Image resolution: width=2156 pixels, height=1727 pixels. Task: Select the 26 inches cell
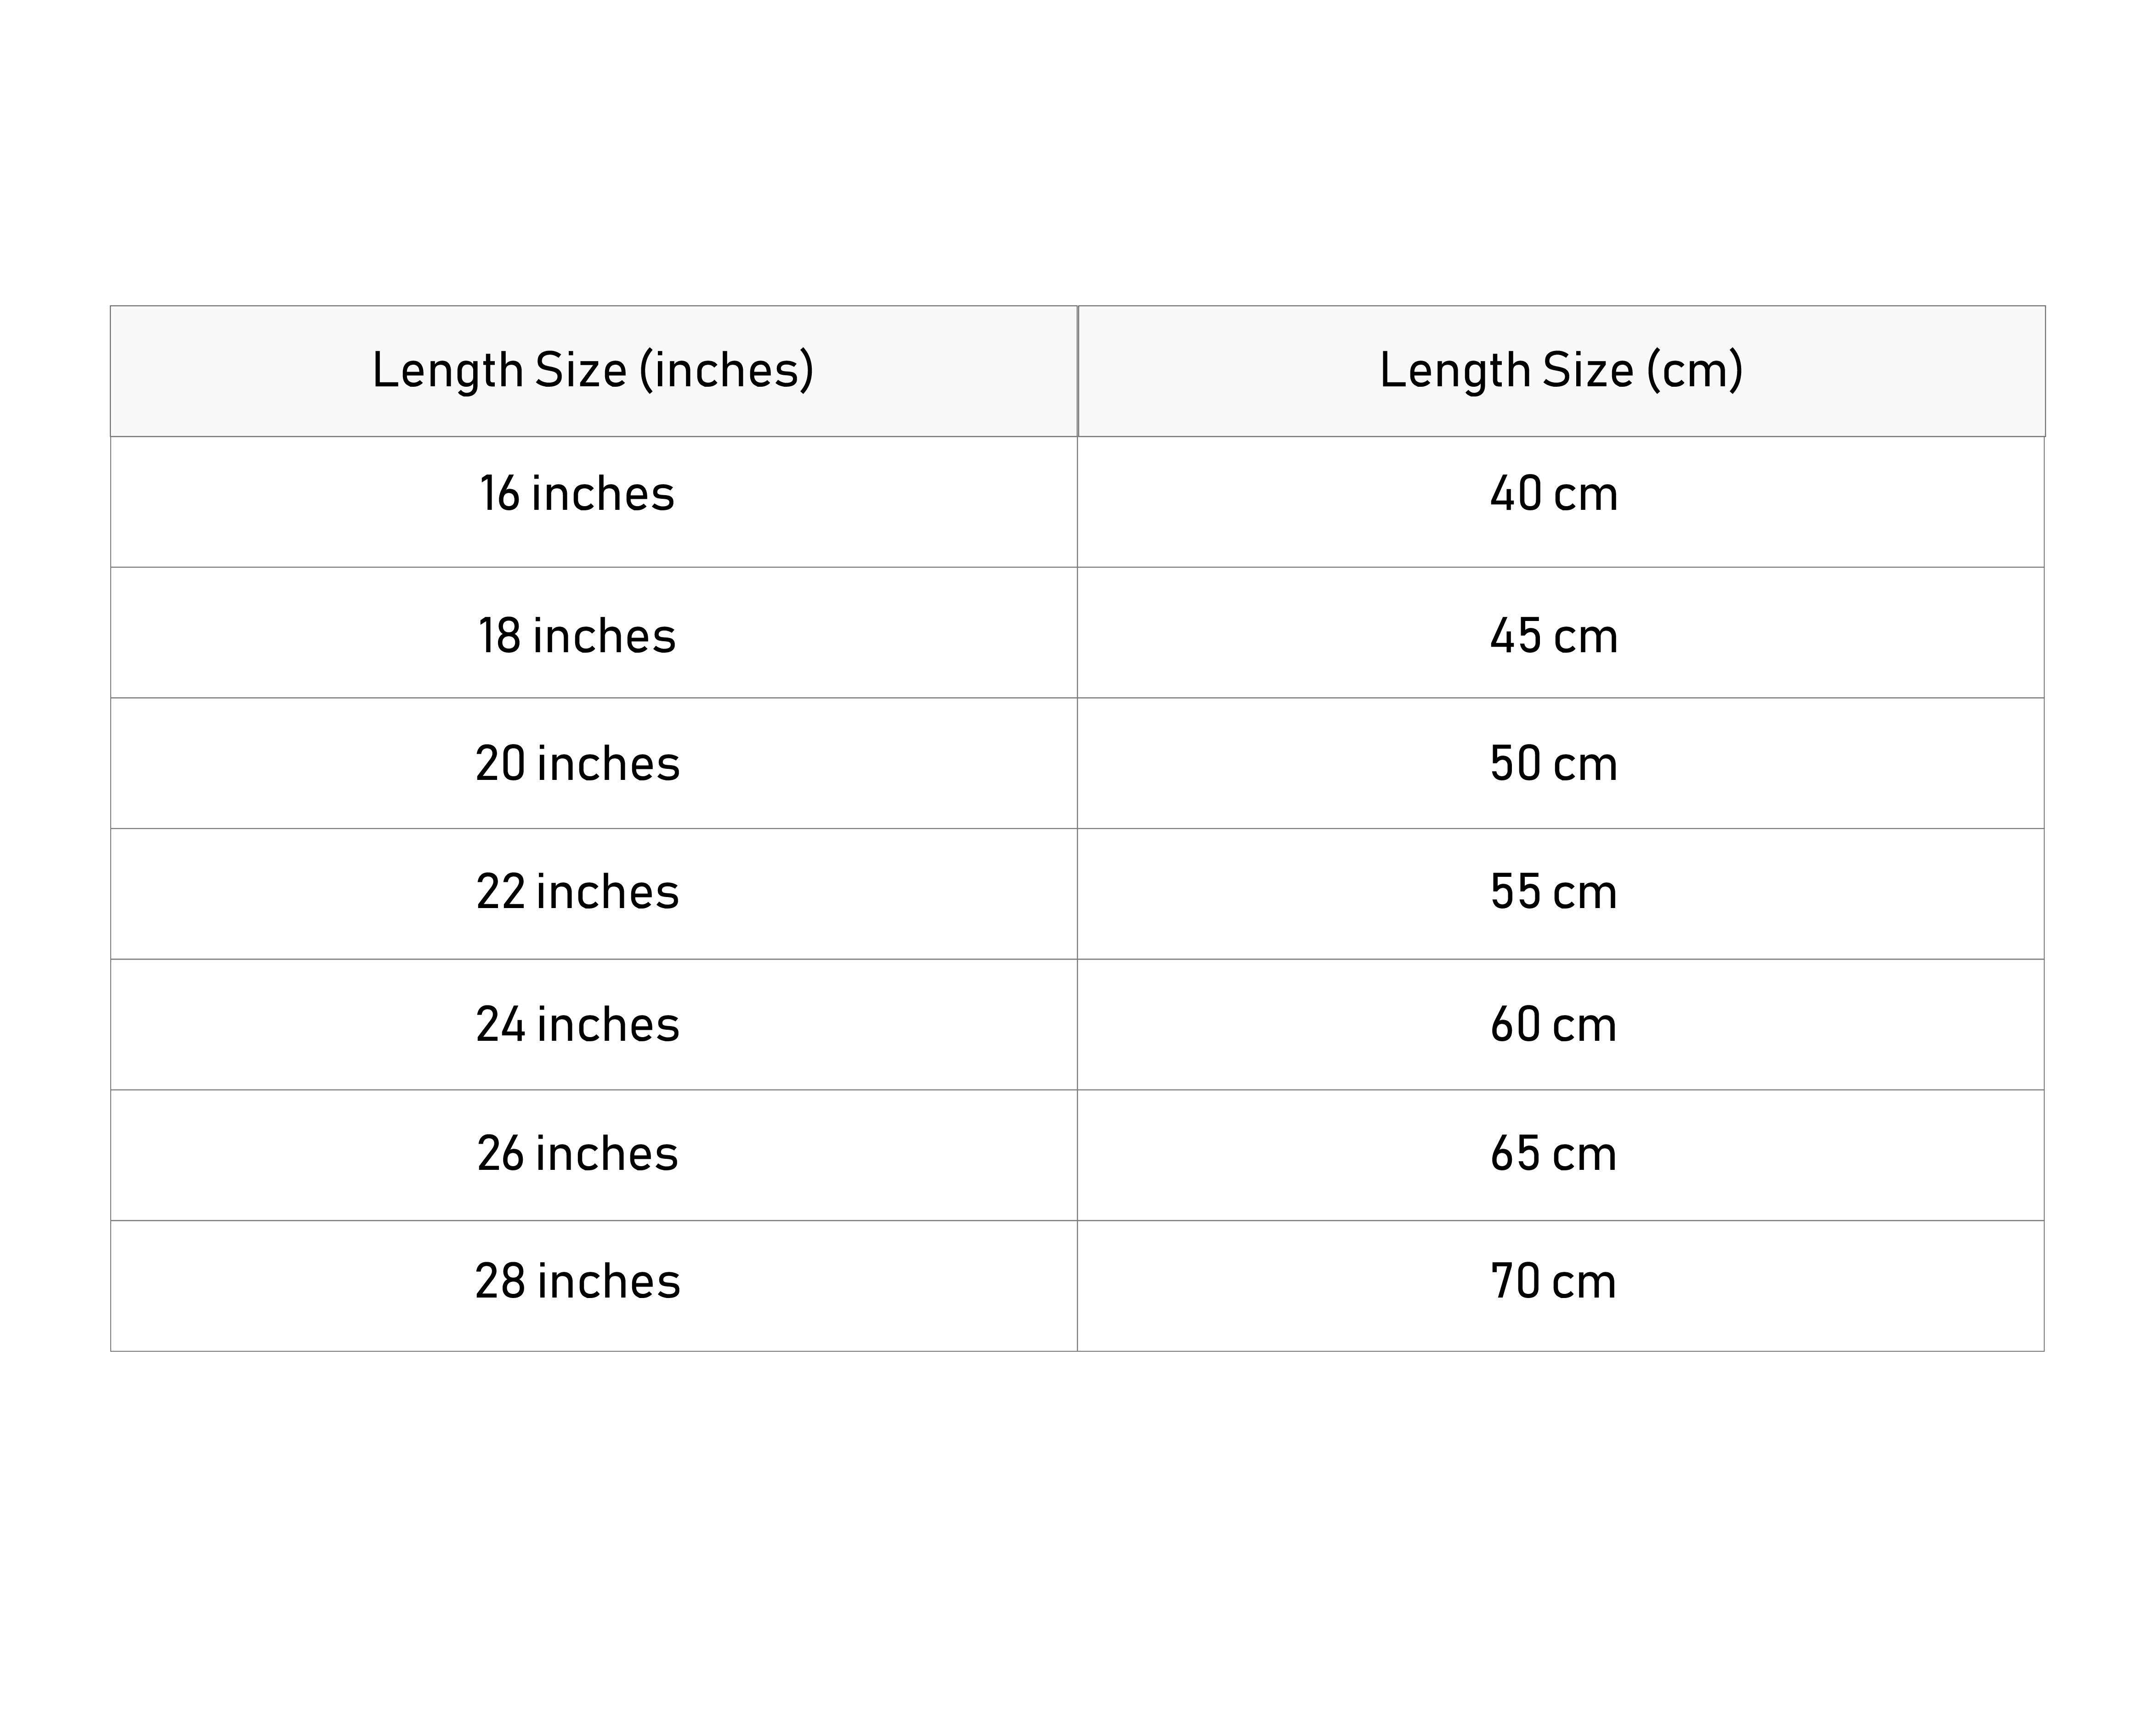point(594,1155)
